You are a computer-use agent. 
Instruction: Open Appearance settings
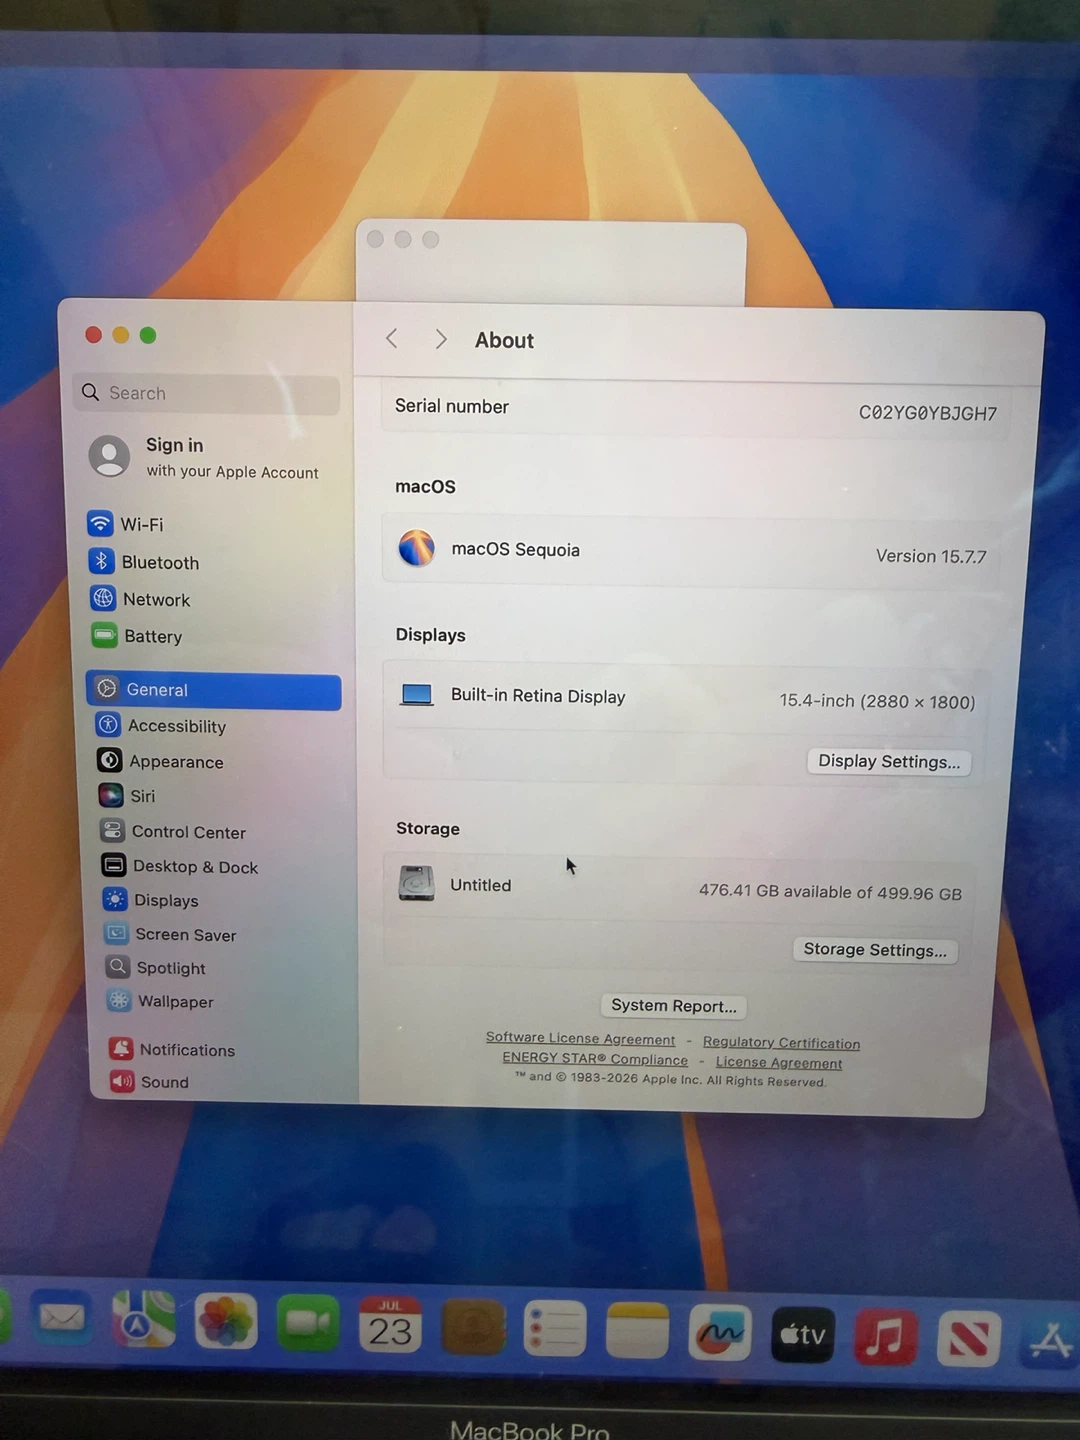(x=161, y=761)
